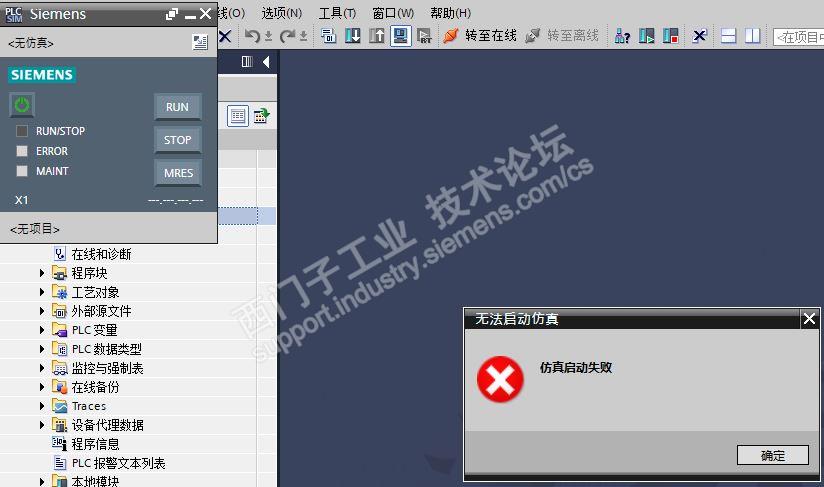The height and width of the screenshot is (487, 824).
Task: Click 确定 in the error dialog
Action: (772, 455)
